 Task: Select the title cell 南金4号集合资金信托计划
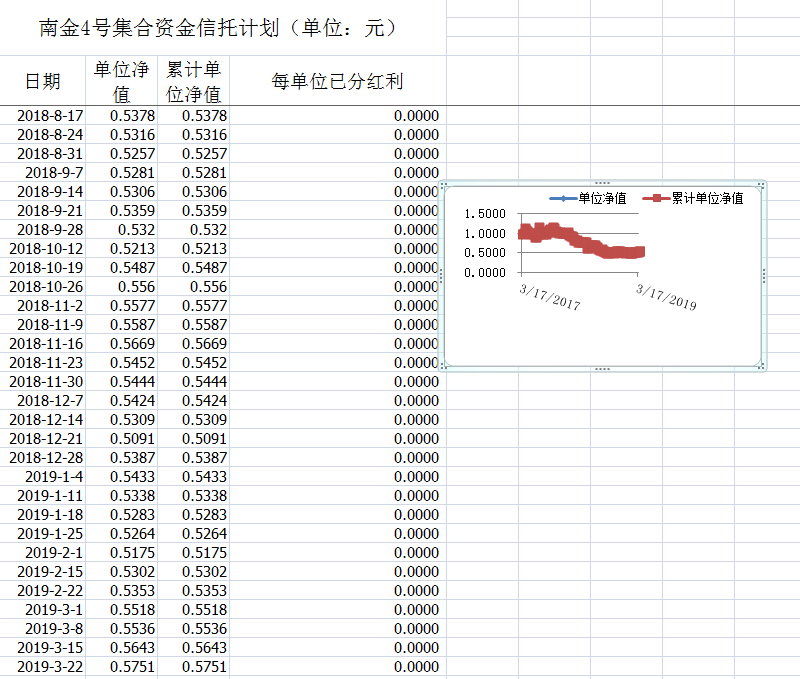(x=223, y=28)
